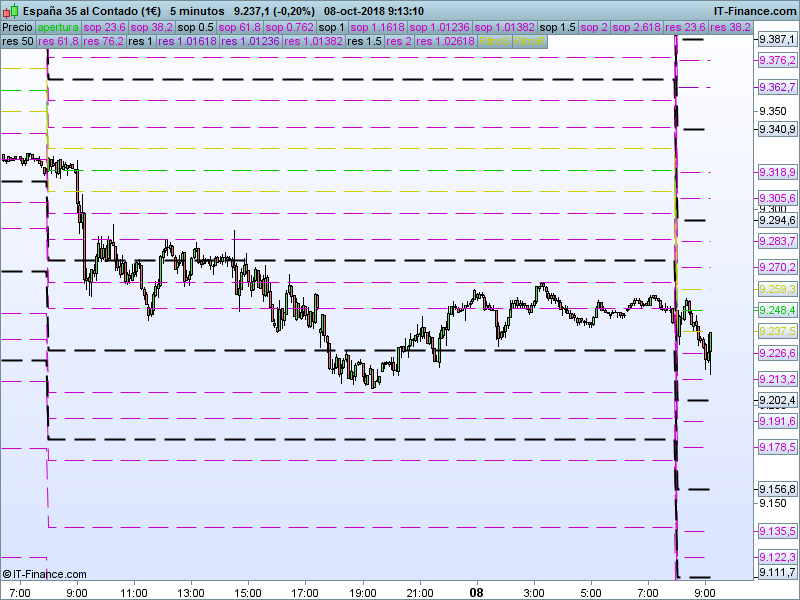Viewport: 800px width, 600px height.
Task: Click the IT-Finance.com label in the title bar
Action: pos(754,11)
